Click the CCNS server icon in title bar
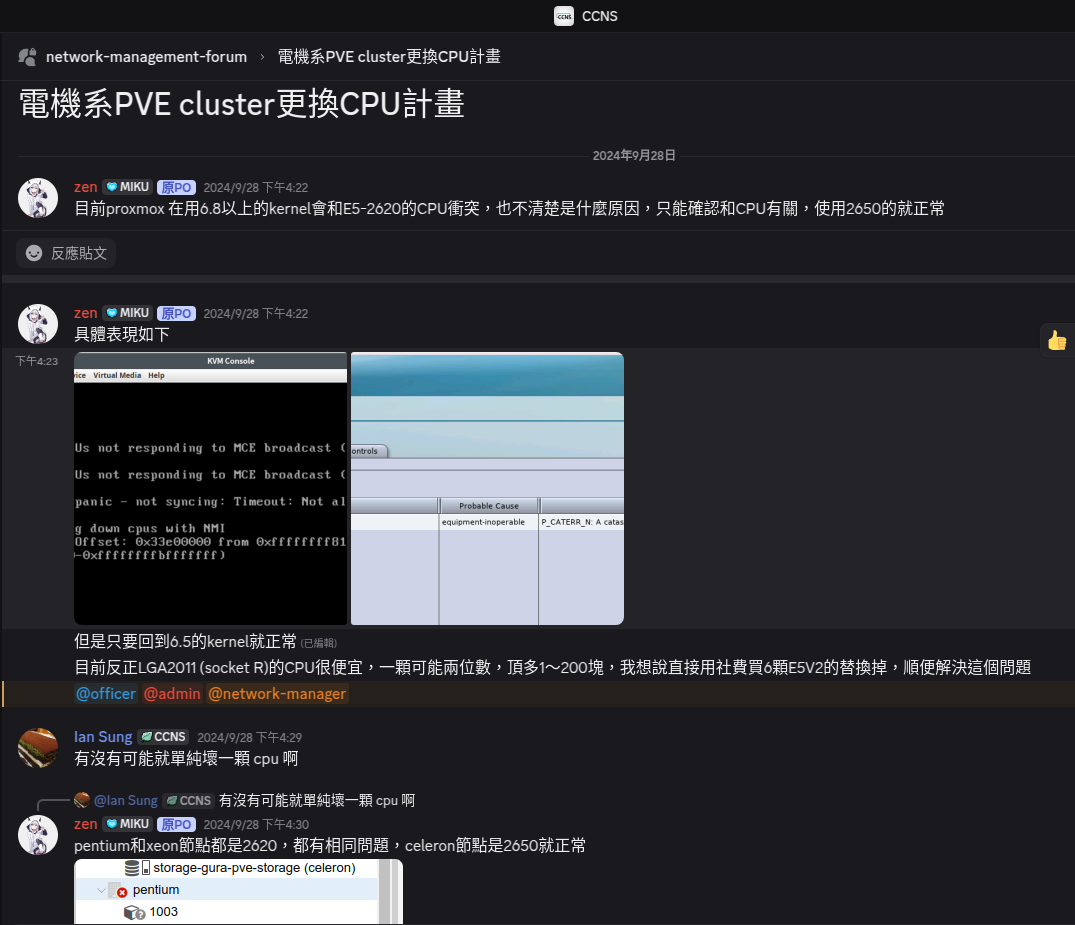The width and height of the screenshot is (1075, 925). [564, 15]
